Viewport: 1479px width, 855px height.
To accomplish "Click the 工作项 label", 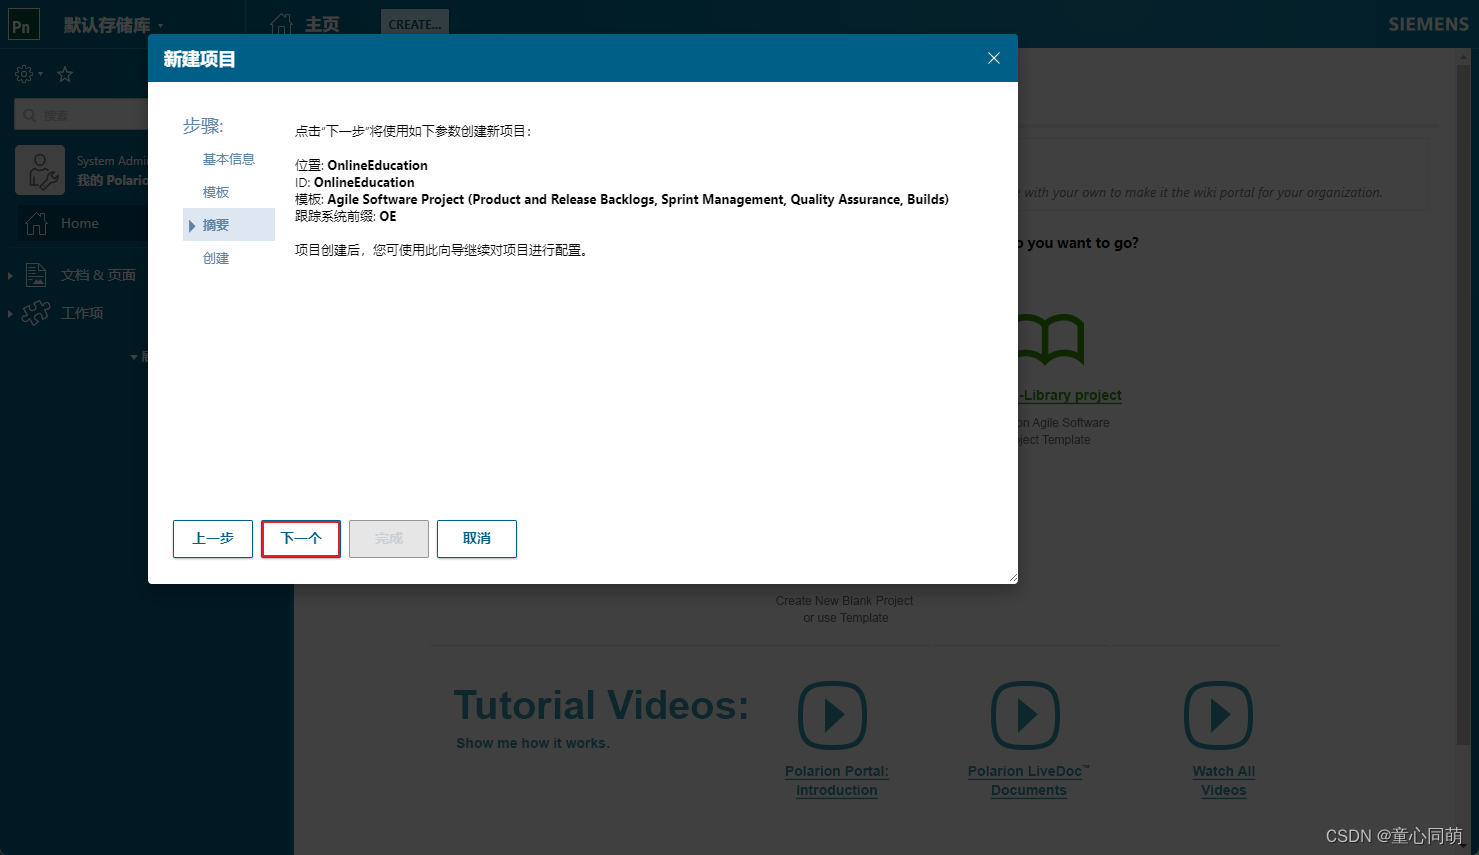I will point(82,313).
